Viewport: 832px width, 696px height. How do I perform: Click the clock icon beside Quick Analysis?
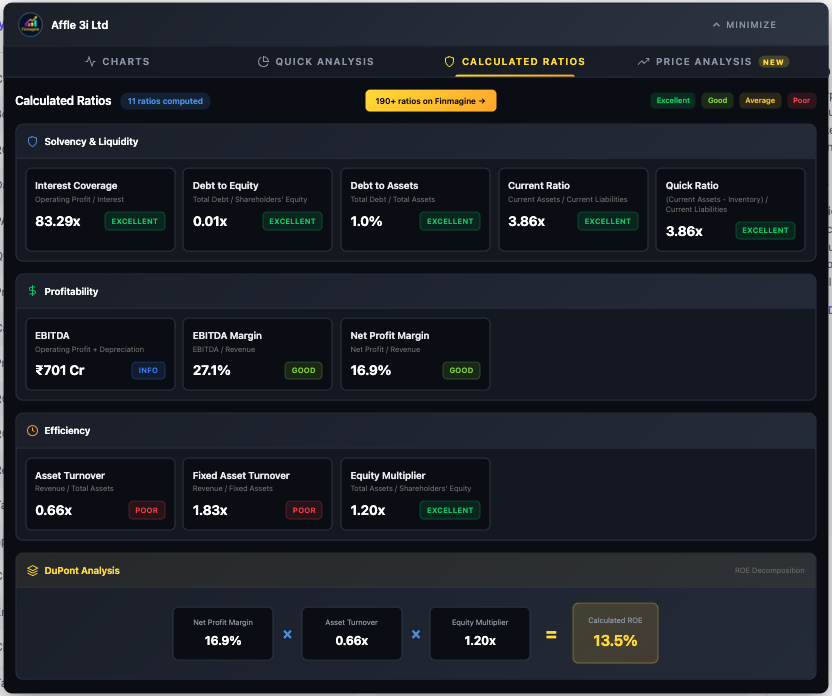tap(261, 61)
